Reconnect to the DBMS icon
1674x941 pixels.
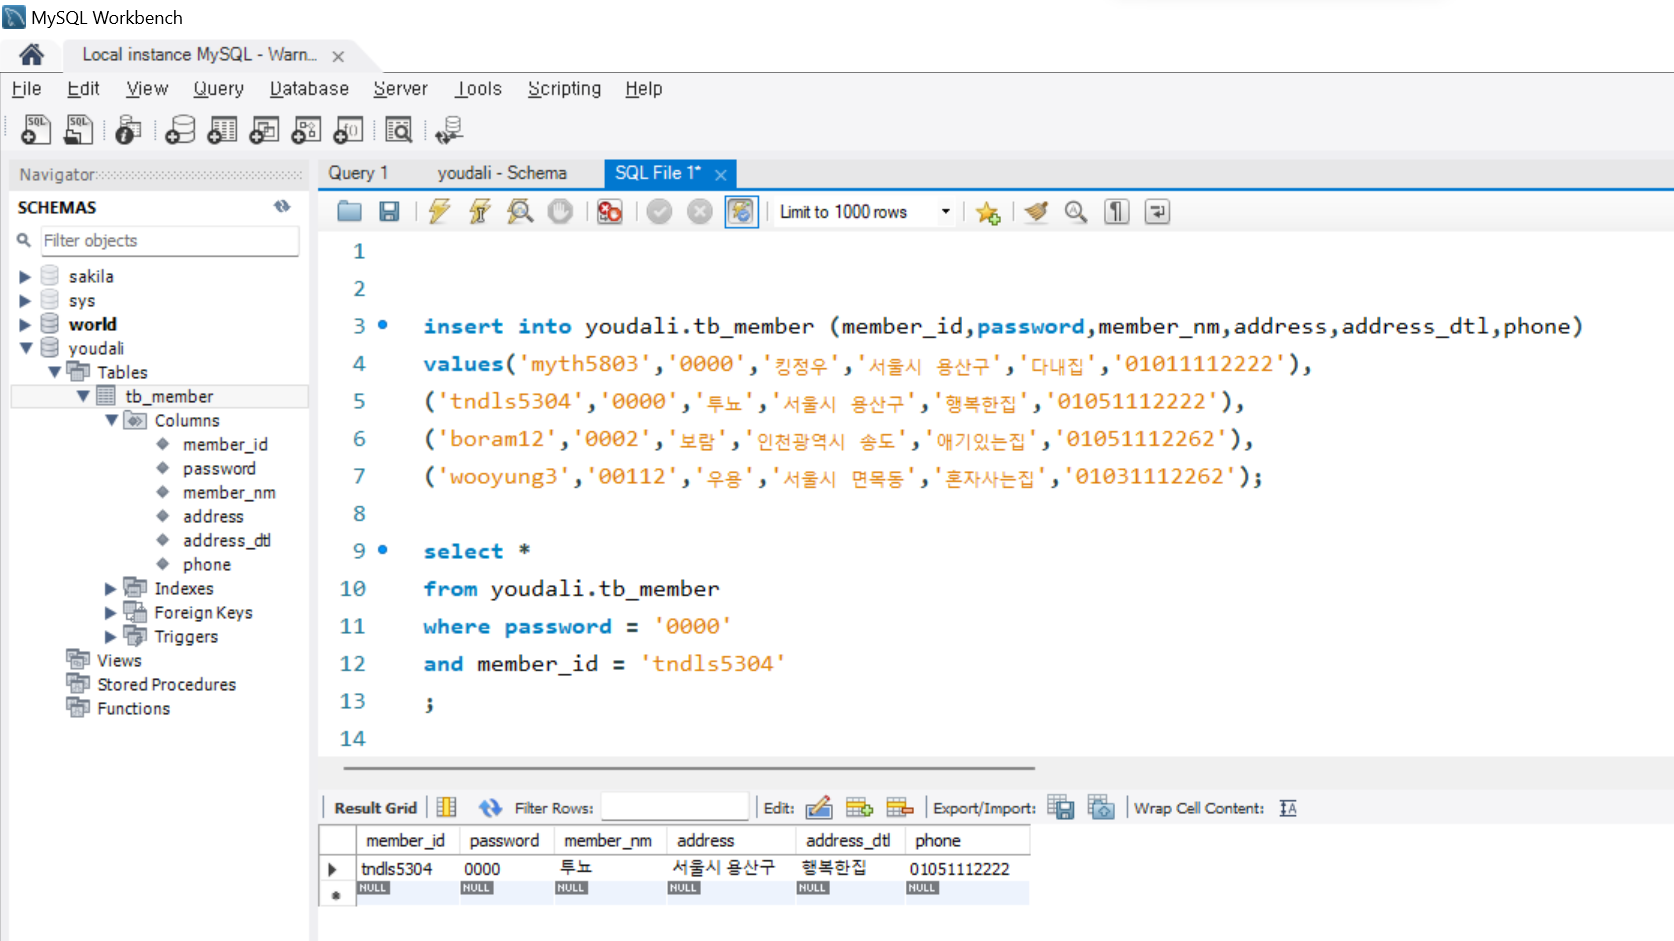(449, 129)
